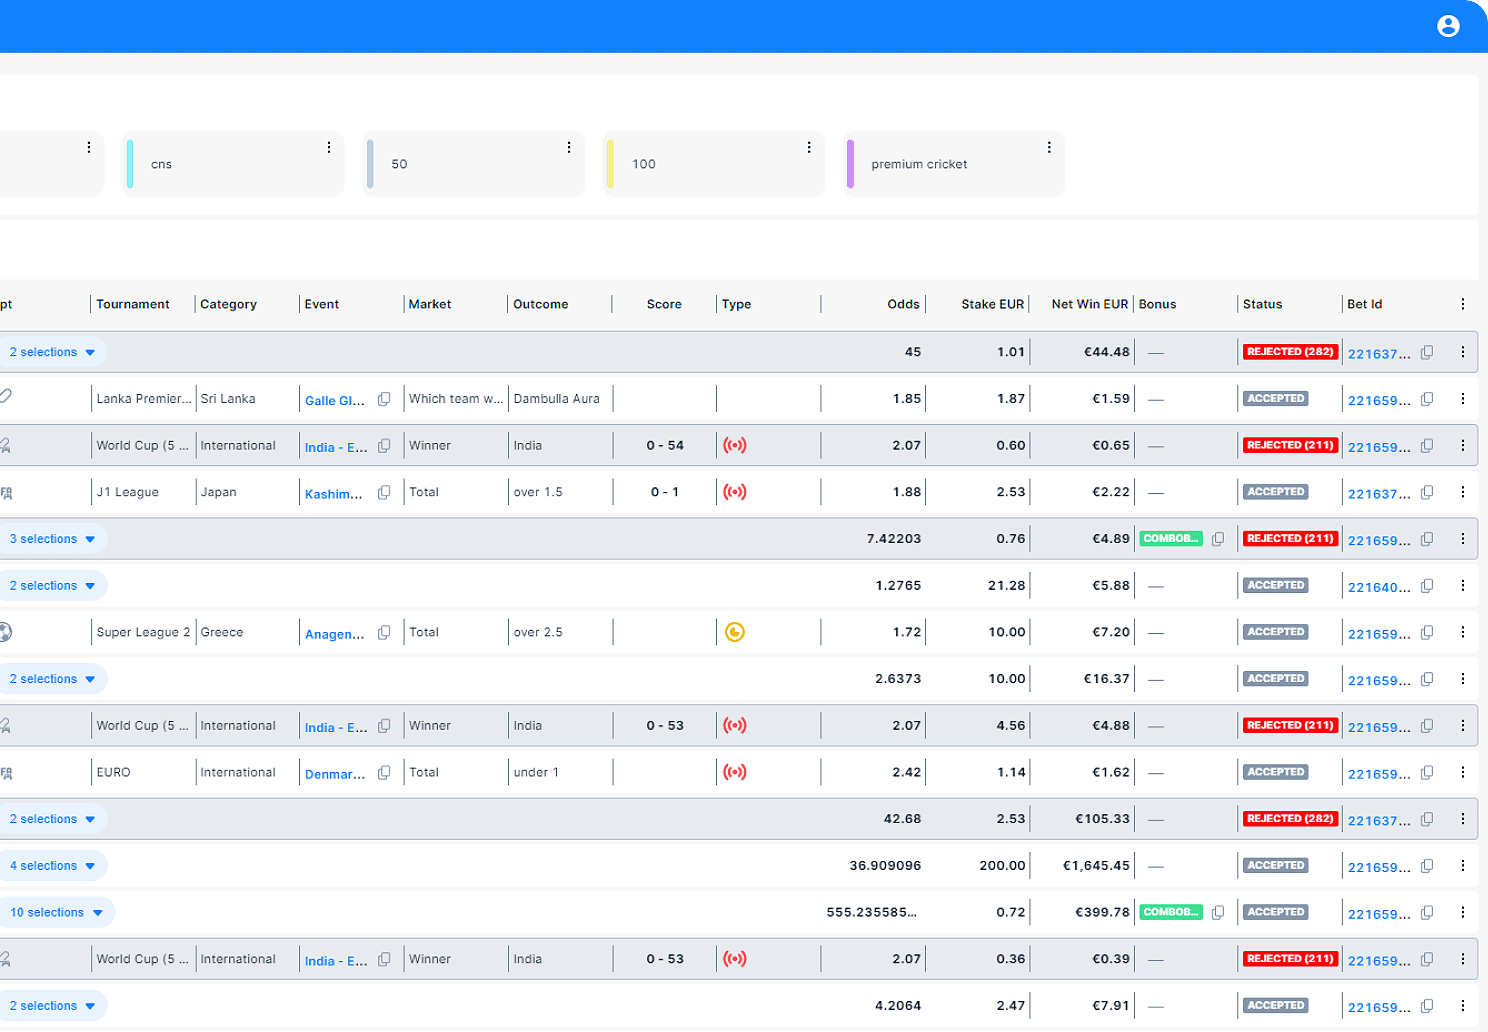Copy the Denmar... event name
The height and width of the screenshot is (1032, 1488).
point(384,772)
